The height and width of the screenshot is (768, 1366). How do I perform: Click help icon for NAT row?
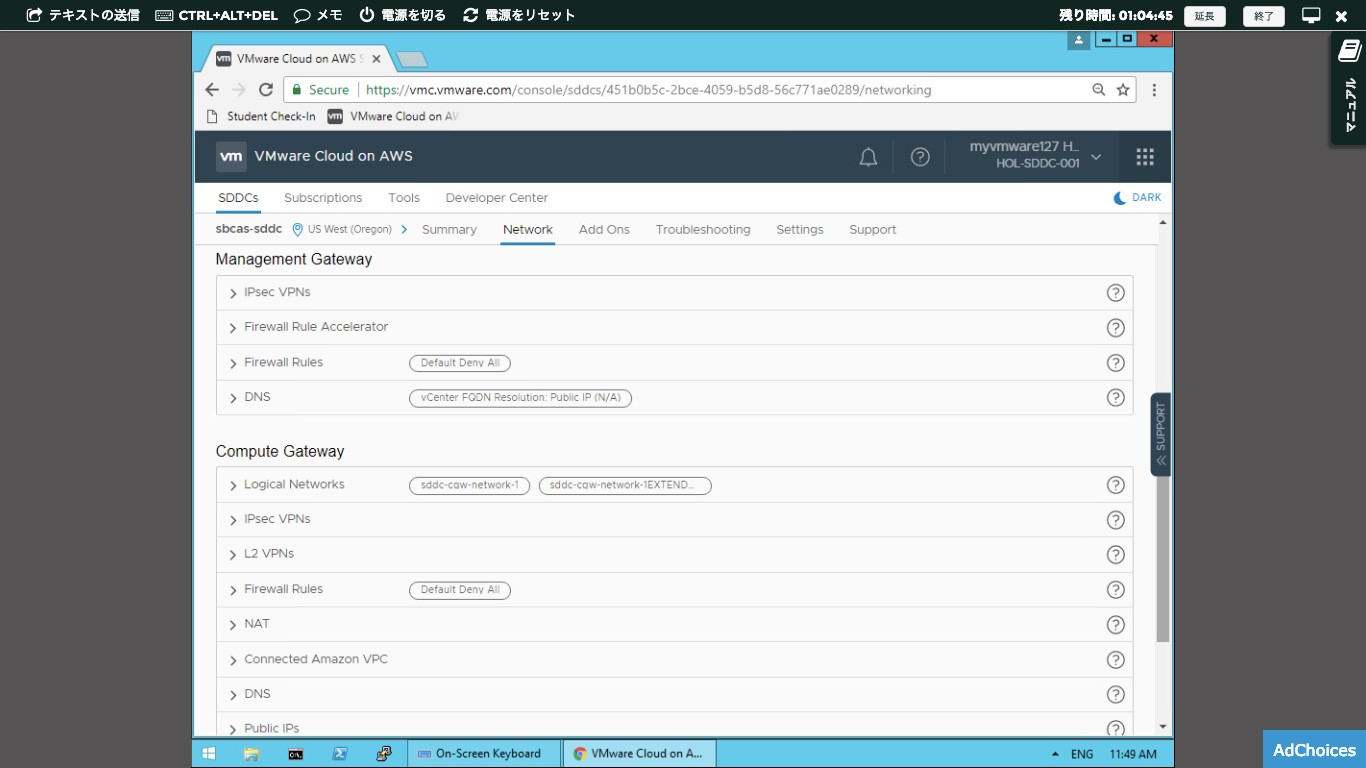click(1115, 625)
